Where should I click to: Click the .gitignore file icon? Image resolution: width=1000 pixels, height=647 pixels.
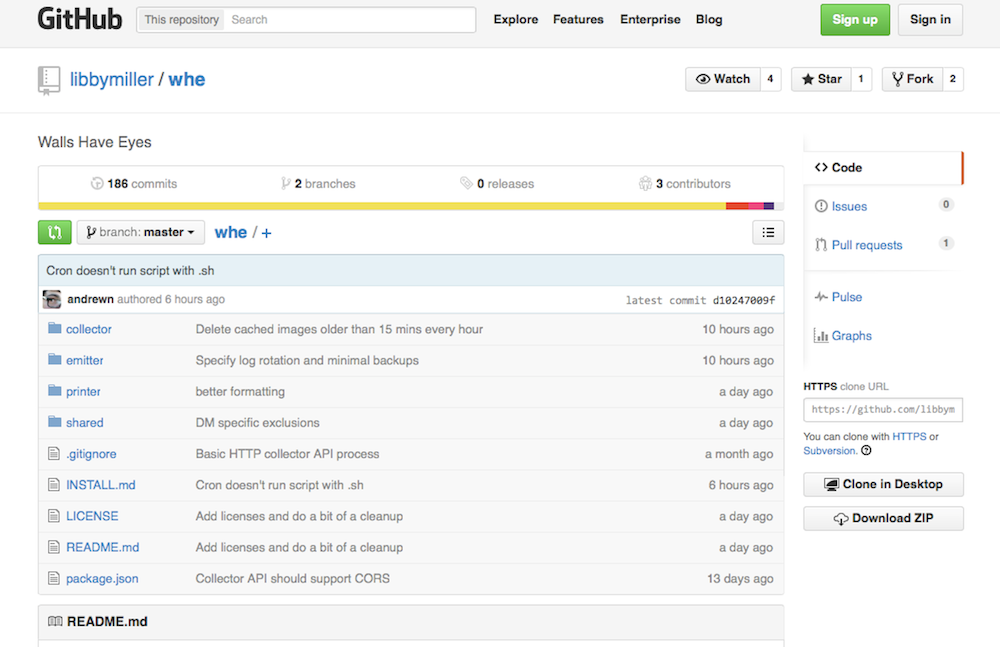[x=54, y=454]
